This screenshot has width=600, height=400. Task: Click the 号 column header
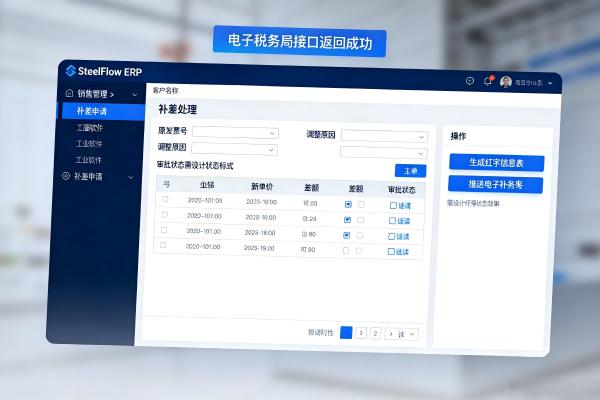tap(166, 184)
